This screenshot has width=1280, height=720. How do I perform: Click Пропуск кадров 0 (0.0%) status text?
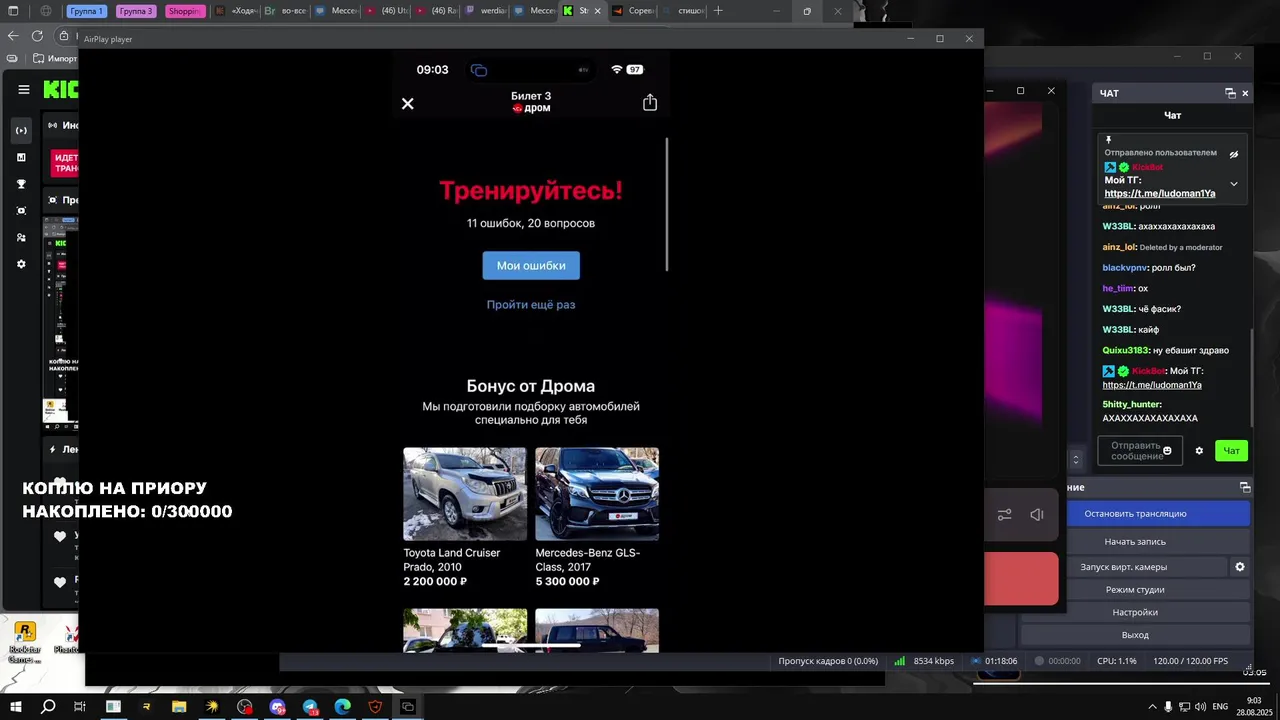[828, 661]
